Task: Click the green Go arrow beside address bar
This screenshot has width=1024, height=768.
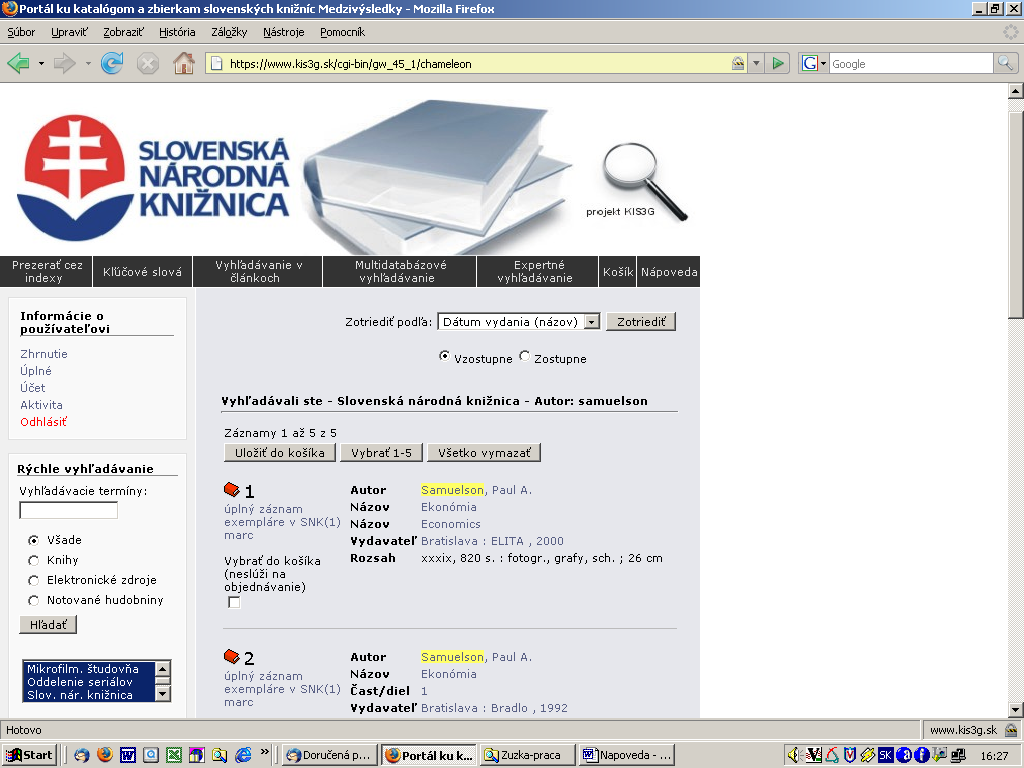Action: pyautogui.click(x=779, y=63)
